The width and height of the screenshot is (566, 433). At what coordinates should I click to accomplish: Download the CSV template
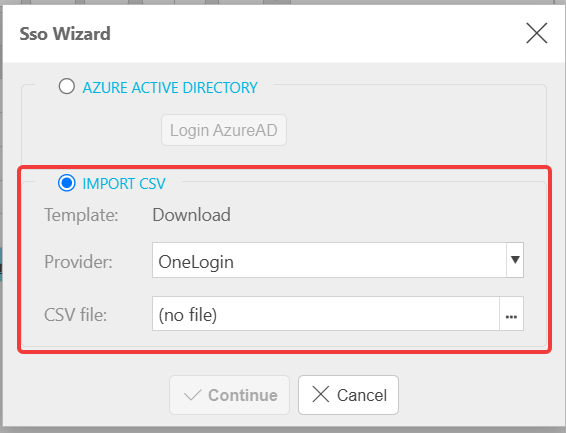[x=191, y=215]
